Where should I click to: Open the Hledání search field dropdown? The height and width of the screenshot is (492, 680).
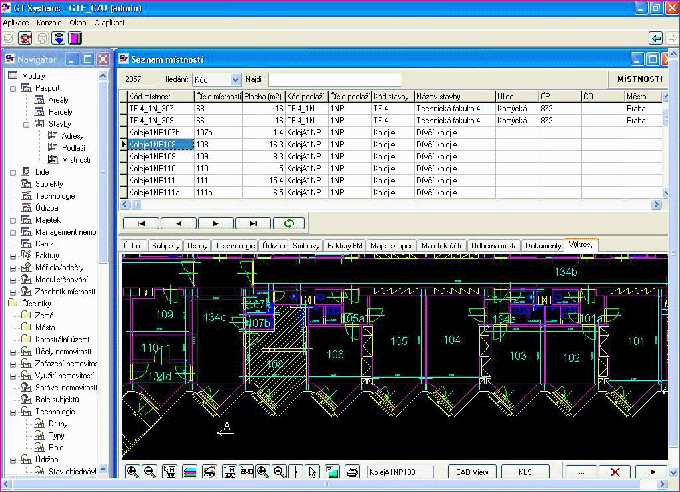[x=236, y=78]
